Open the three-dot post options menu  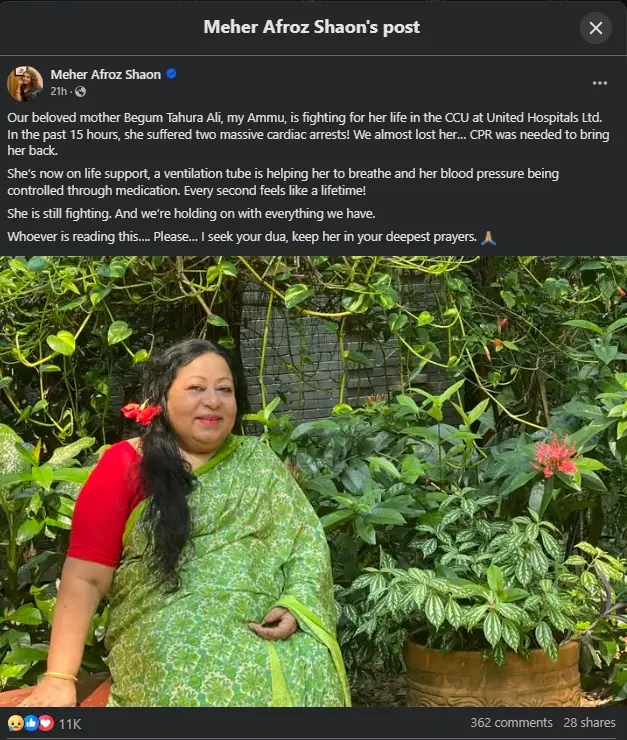600,83
